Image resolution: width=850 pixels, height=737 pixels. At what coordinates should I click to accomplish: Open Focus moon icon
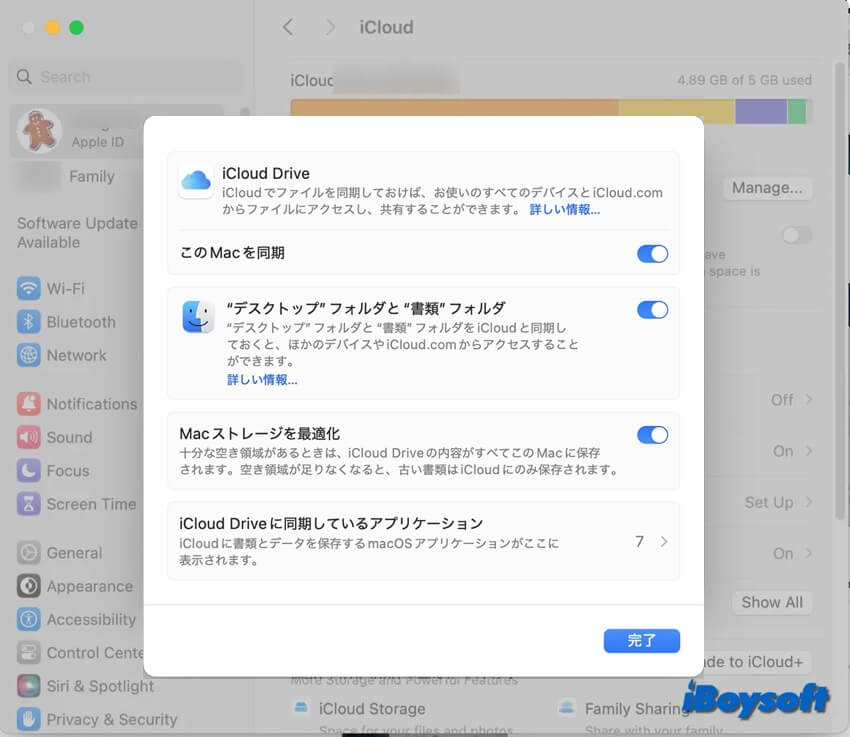[28, 471]
